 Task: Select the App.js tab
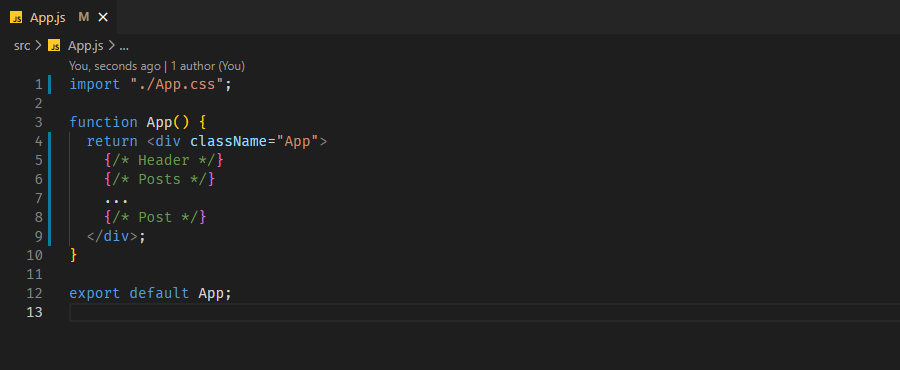(x=59, y=17)
